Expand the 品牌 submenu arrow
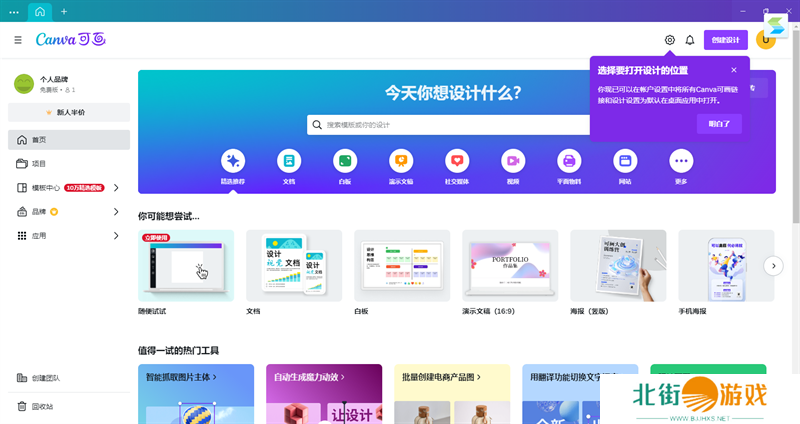The height and width of the screenshot is (424, 800). 116,212
